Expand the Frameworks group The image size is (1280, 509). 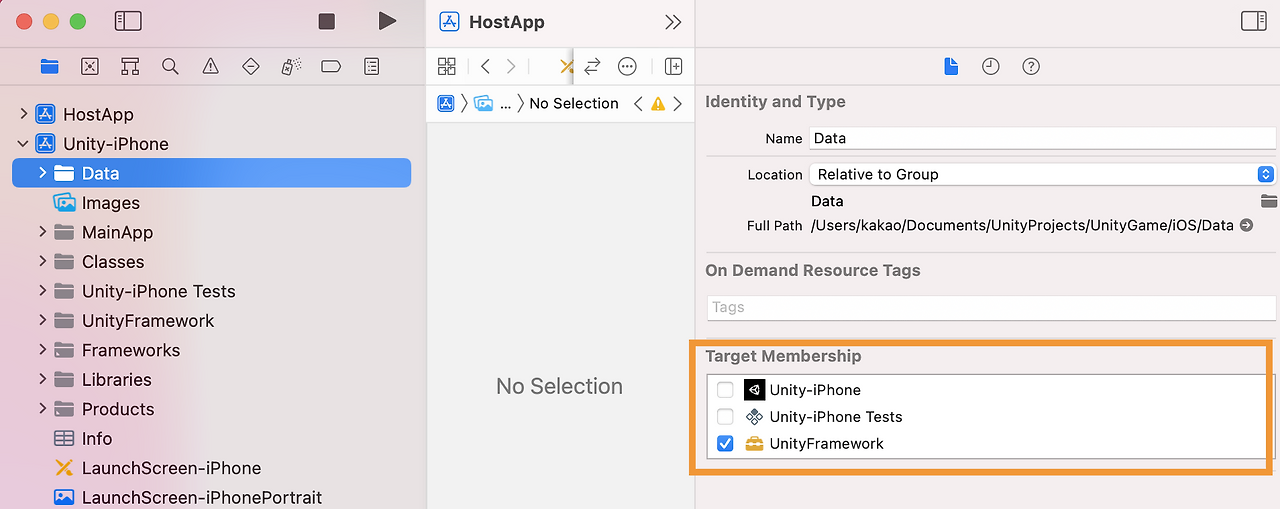(42, 350)
